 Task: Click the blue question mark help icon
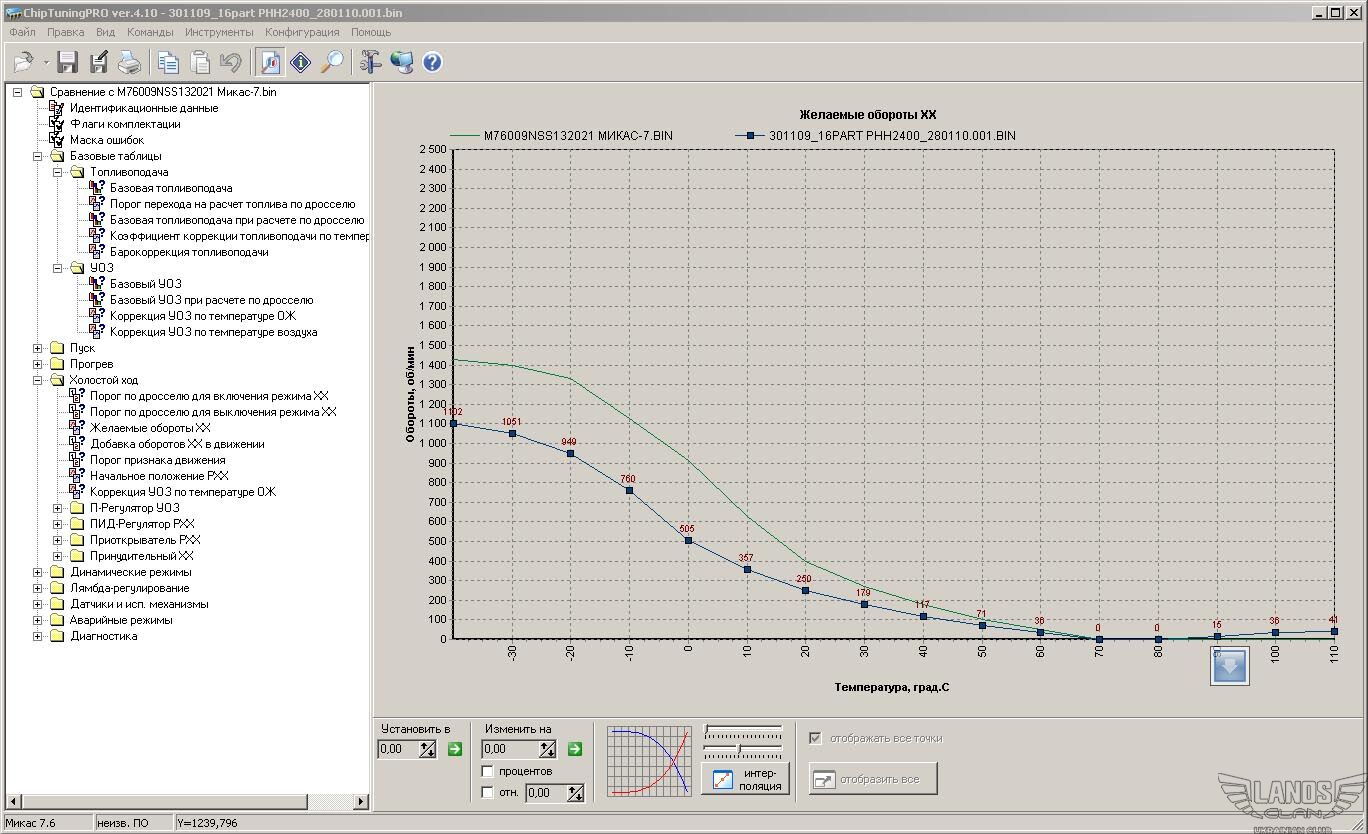tap(432, 62)
